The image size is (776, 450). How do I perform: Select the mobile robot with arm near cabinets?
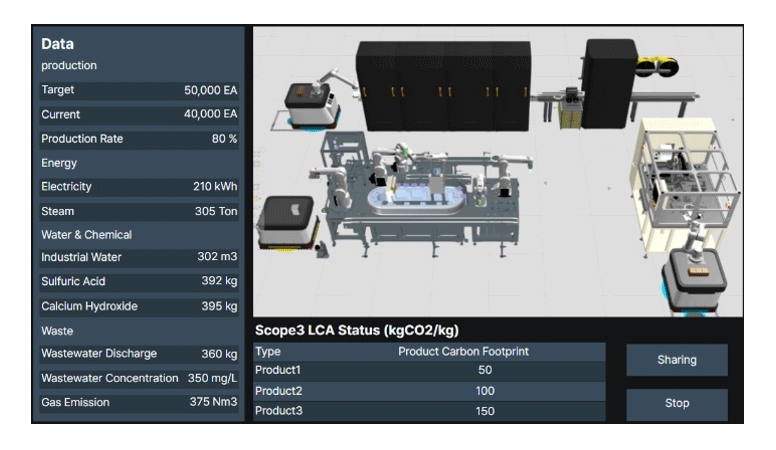(x=314, y=101)
